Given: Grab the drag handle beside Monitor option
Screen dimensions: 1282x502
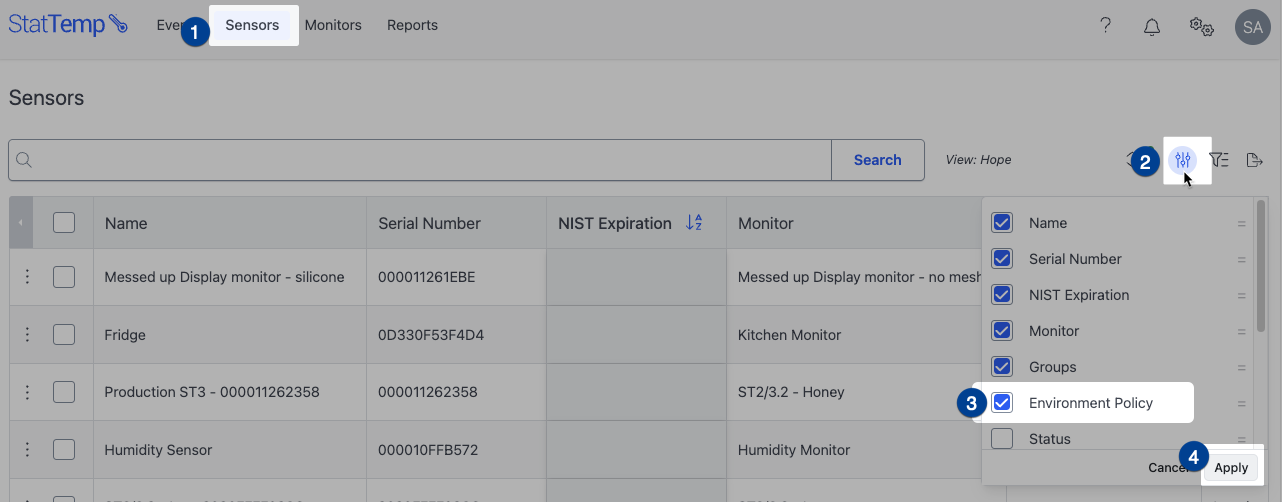Looking at the screenshot, I should click(x=1242, y=332).
